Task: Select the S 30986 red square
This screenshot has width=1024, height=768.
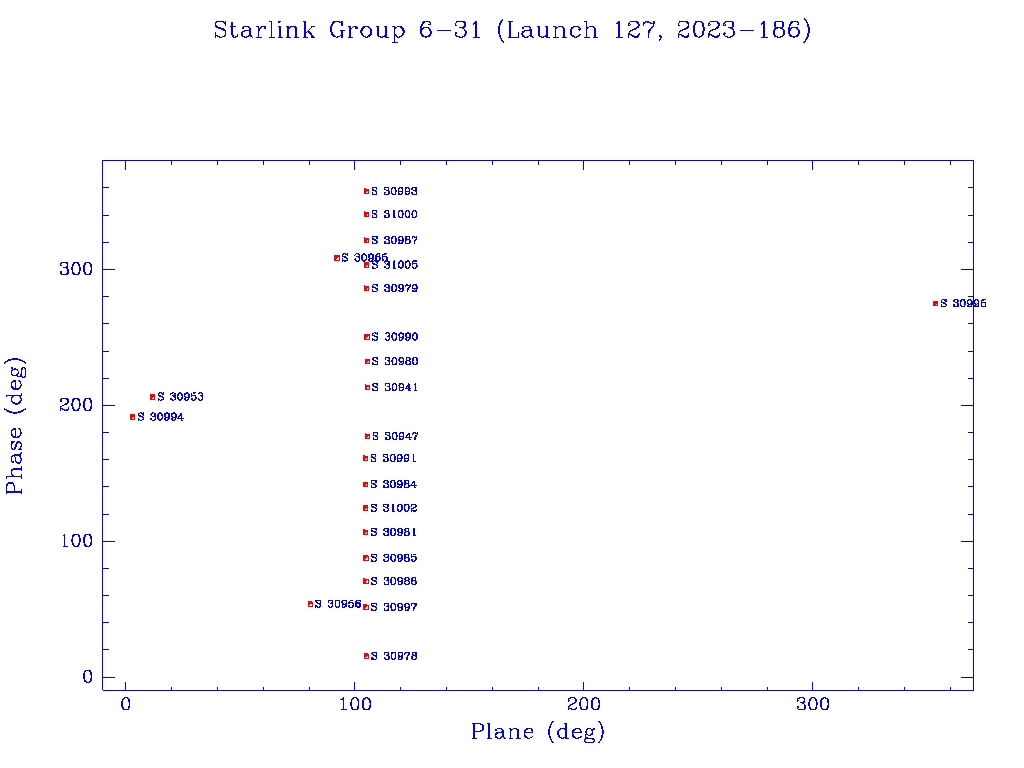Action: 366,581
